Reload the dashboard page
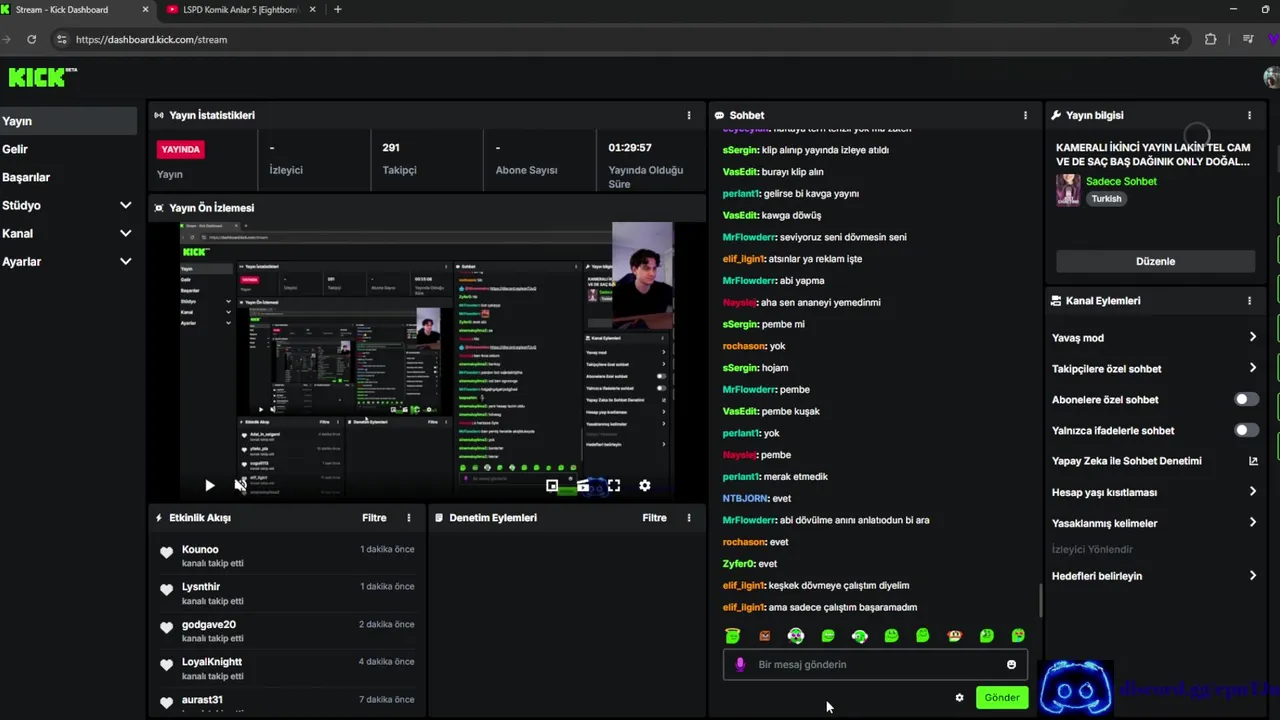Image resolution: width=1280 pixels, height=720 pixels. coord(32,39)
